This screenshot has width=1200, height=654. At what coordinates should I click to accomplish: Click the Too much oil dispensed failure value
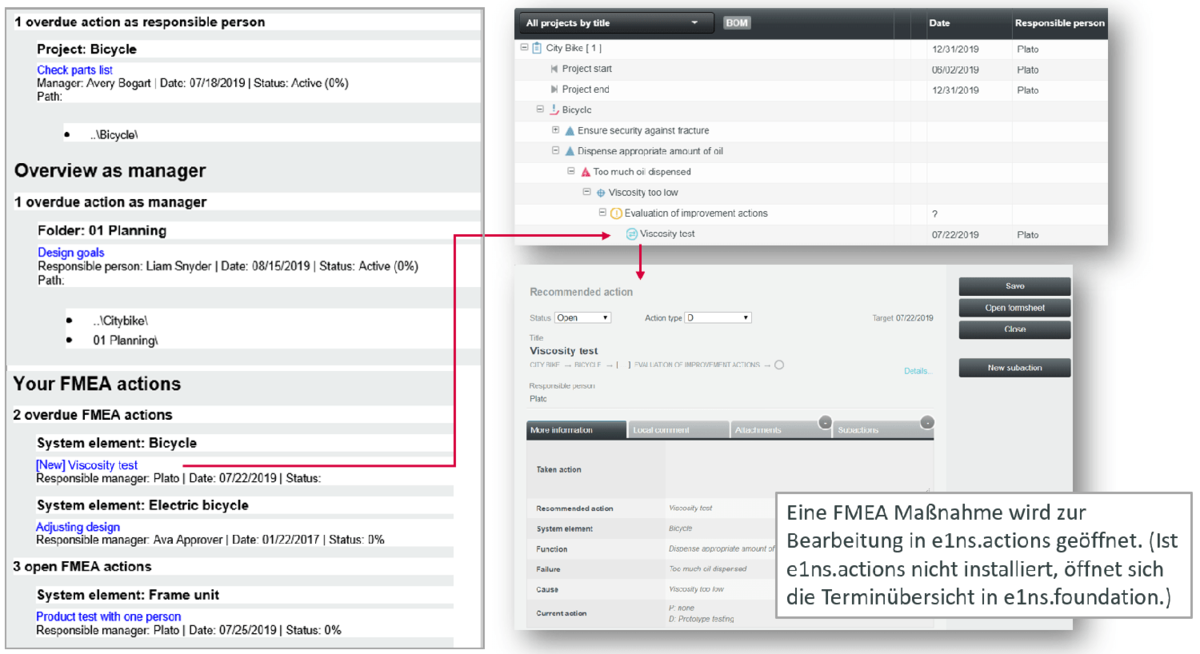coord(708,569)
